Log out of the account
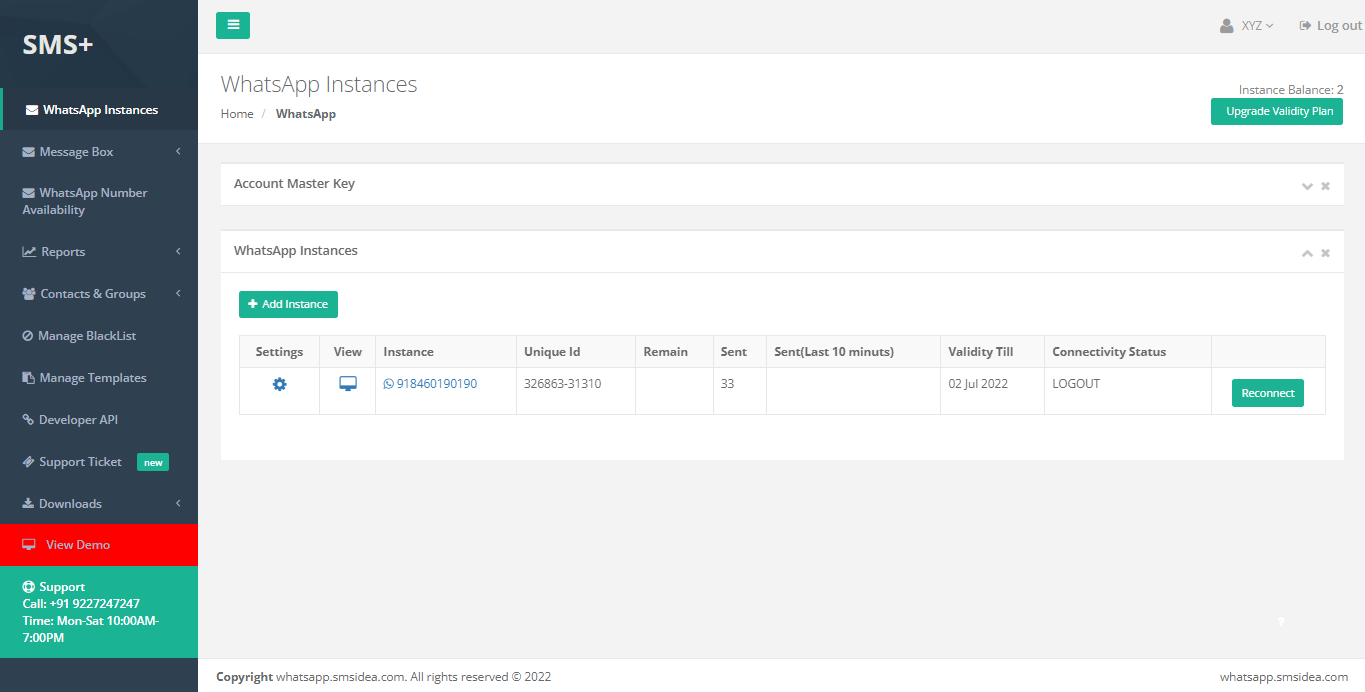Viewport: 1365px width, 692px height. [x=1330, y=26]
